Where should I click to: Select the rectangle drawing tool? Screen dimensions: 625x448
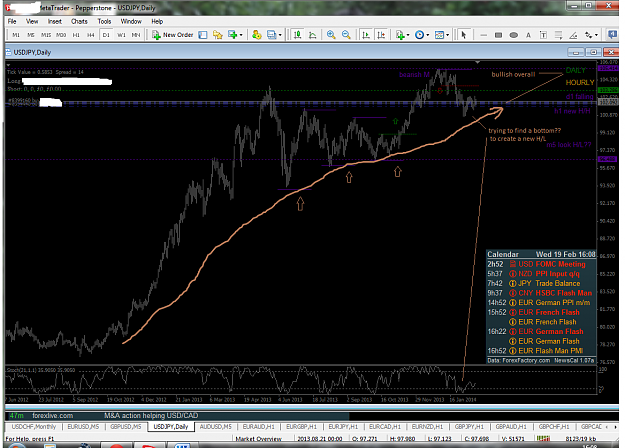click(498, 35)
